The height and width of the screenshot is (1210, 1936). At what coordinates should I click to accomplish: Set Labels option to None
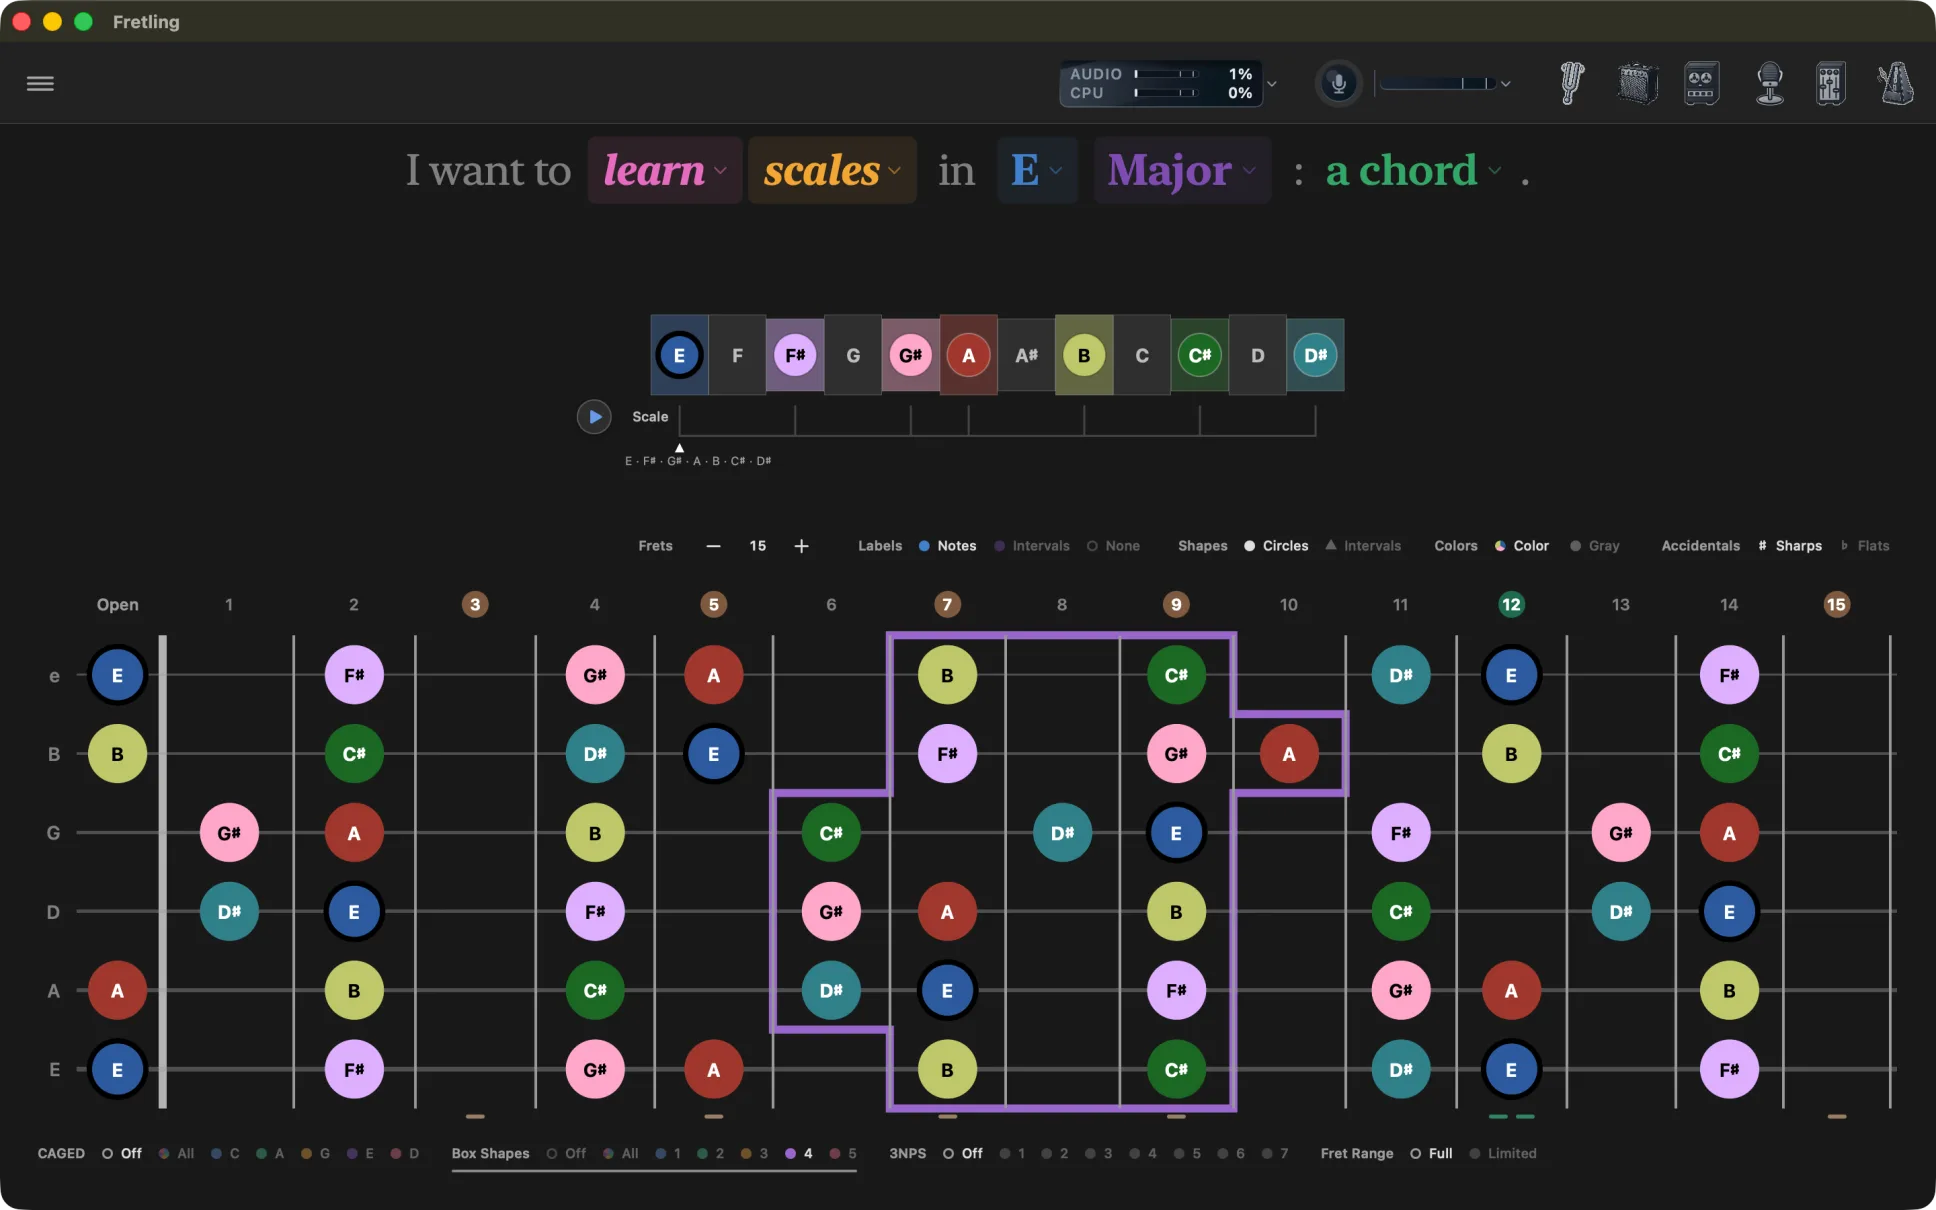tap(1113, 546)
